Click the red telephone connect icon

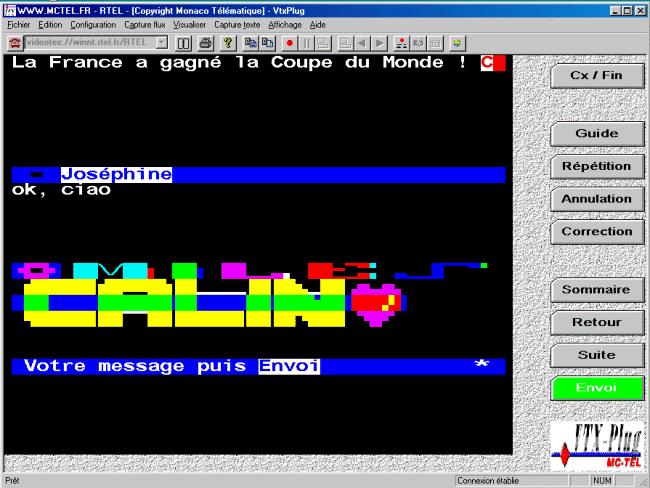[15, 43]
